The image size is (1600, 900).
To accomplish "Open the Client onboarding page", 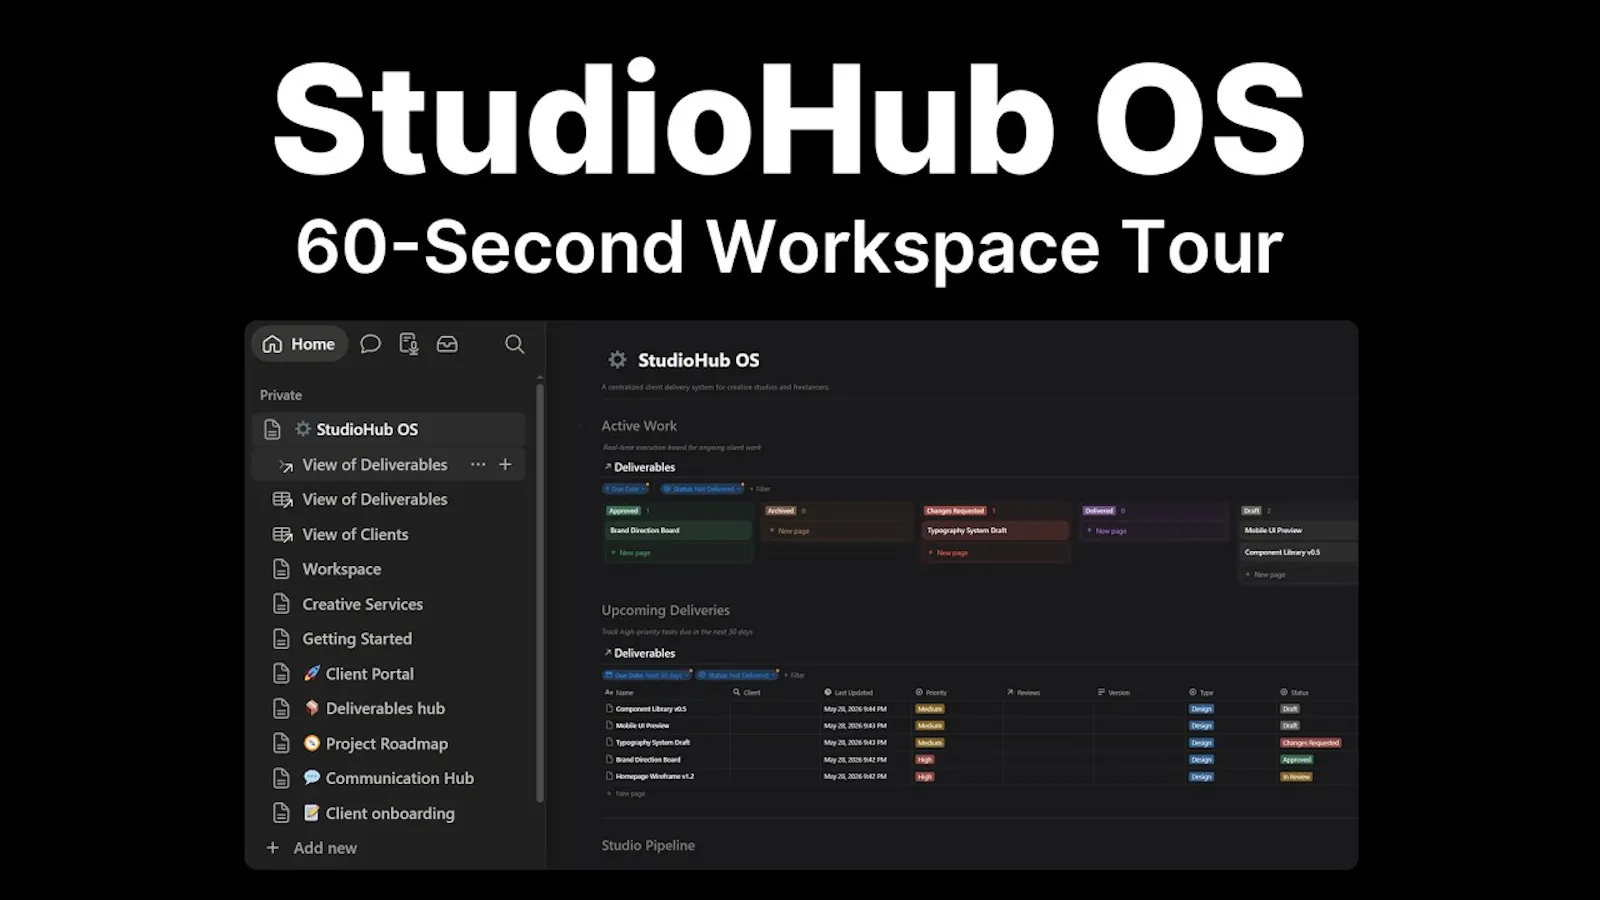I will (x=389, y=813).
